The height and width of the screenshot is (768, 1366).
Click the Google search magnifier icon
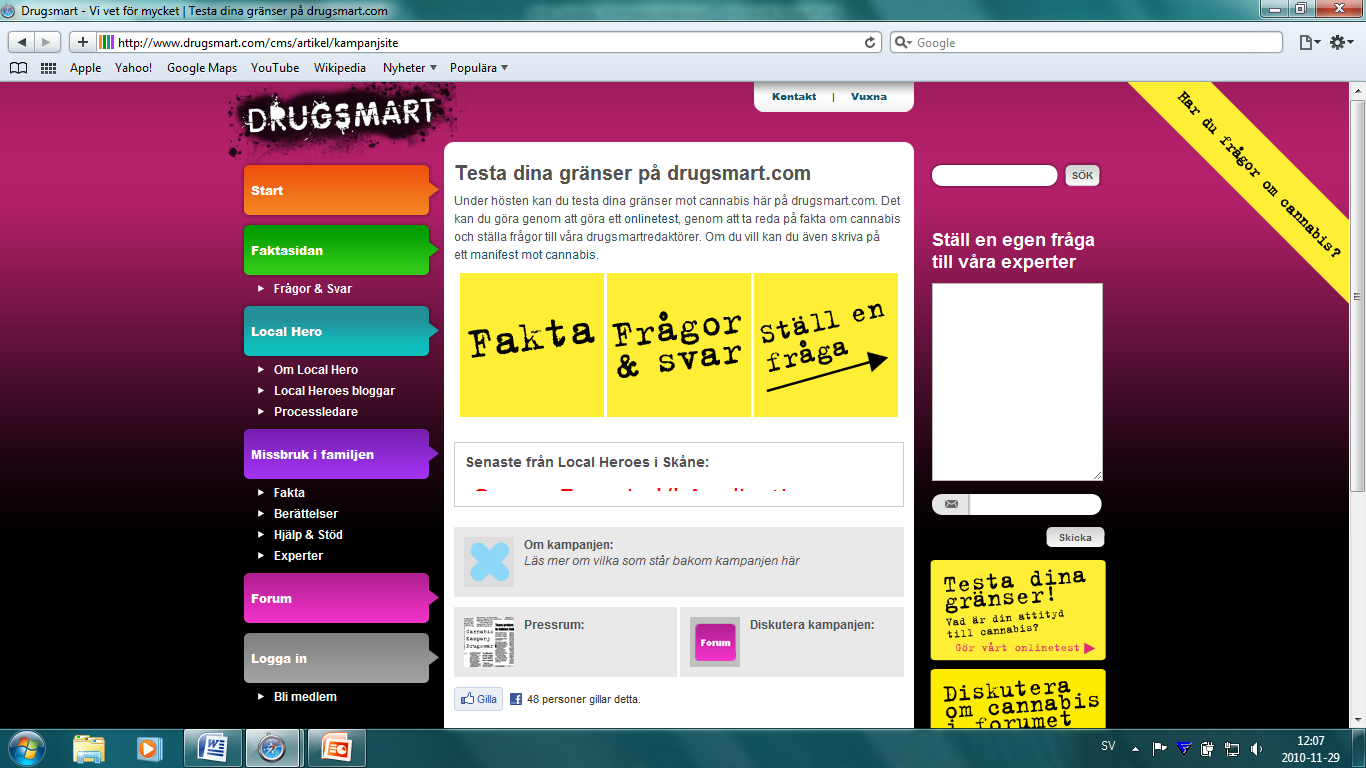[x=903, y=43]
